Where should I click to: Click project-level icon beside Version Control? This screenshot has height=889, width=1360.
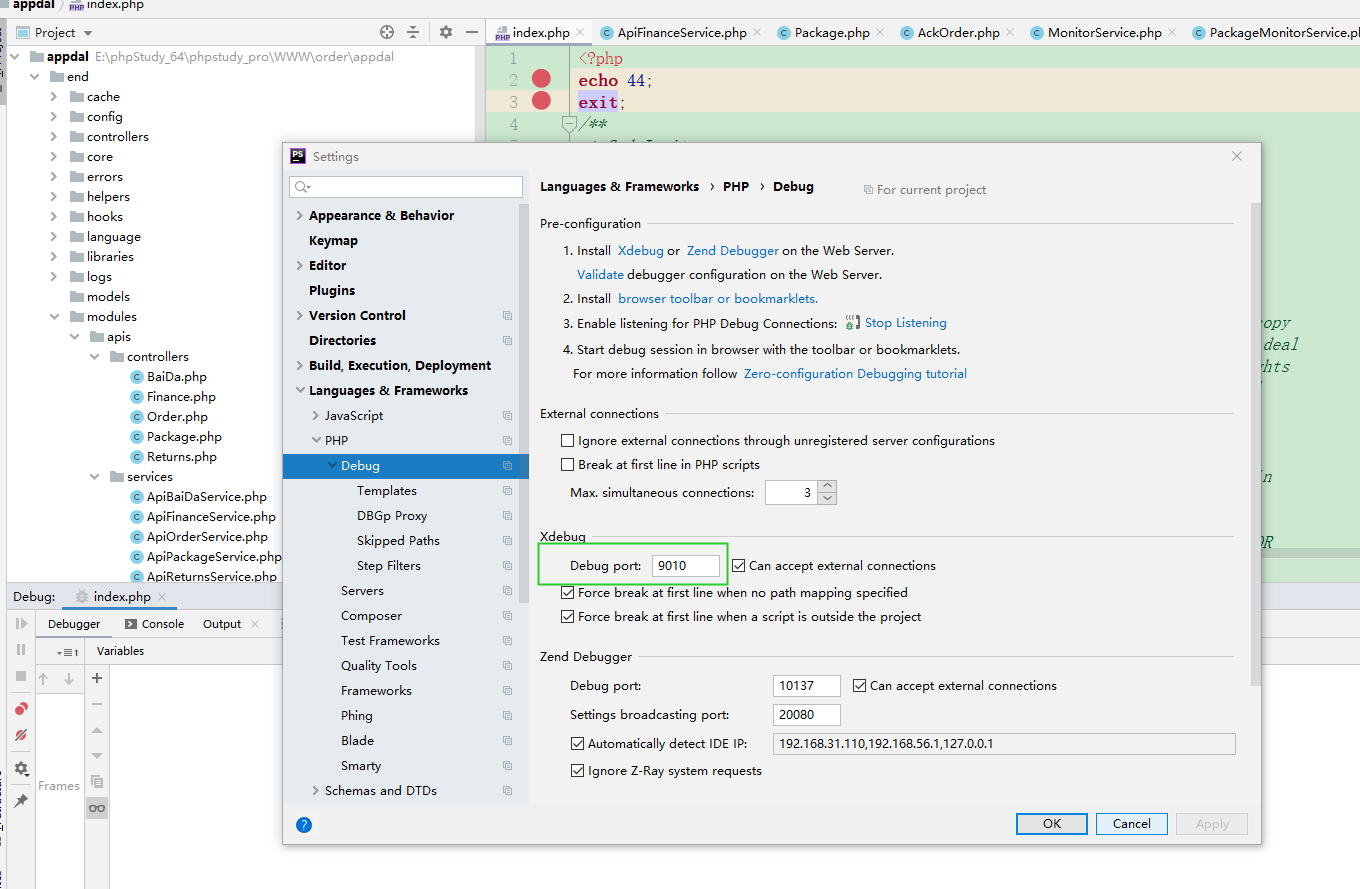[508, 316]
